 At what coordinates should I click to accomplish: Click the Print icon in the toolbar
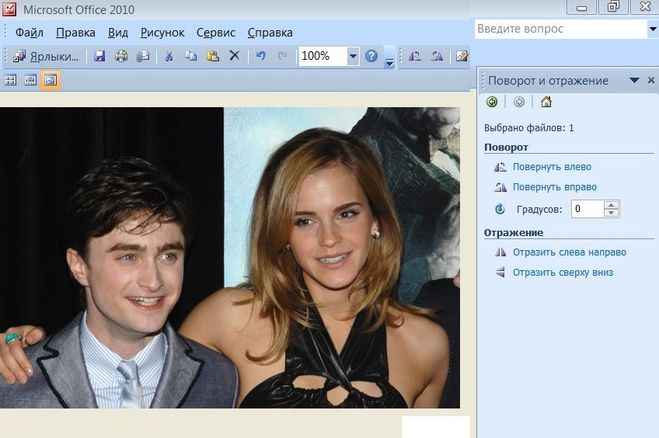tap(122, 56)
